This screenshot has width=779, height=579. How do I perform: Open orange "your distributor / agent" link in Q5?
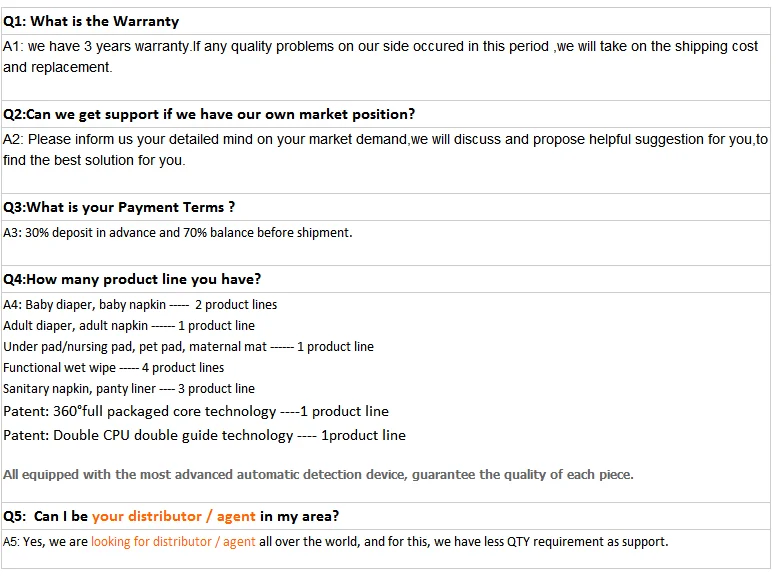click(173, 516)
